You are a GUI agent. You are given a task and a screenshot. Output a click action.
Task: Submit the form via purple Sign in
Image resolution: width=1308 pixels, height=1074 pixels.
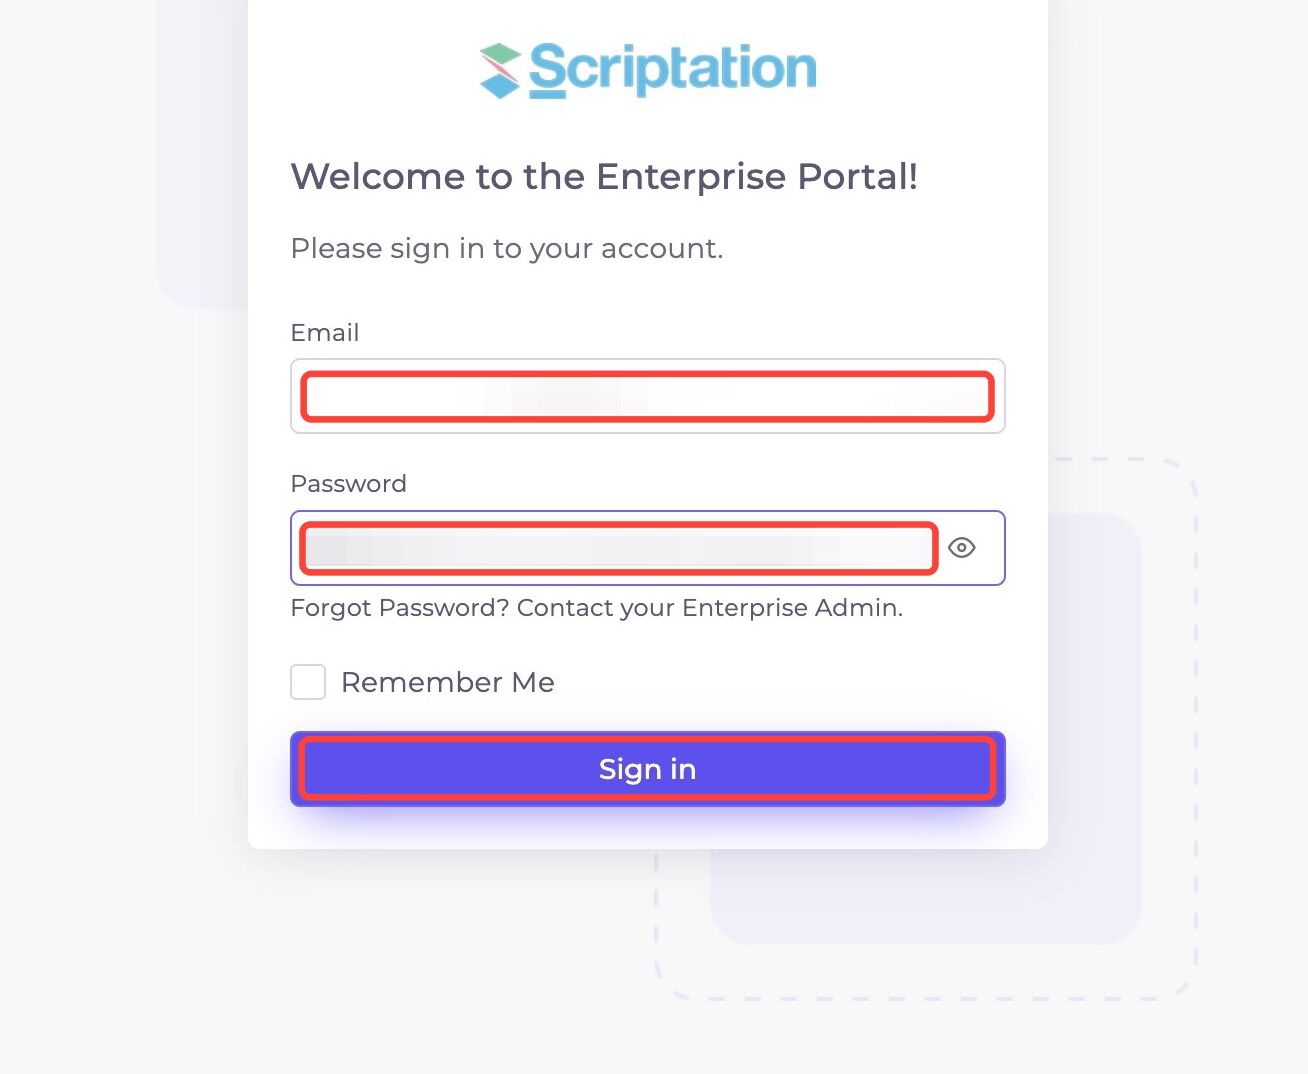click(648, 769)
